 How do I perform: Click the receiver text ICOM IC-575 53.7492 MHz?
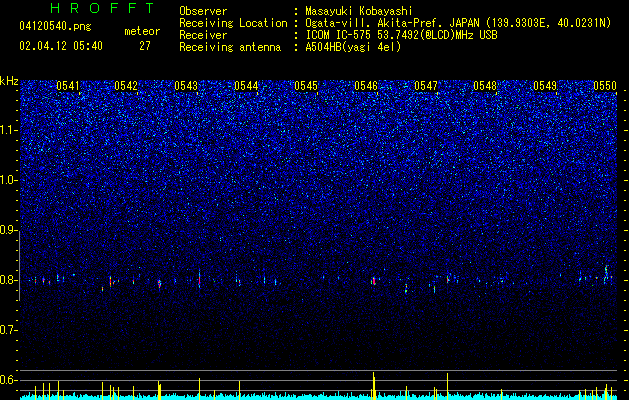[x=401, y=35]
